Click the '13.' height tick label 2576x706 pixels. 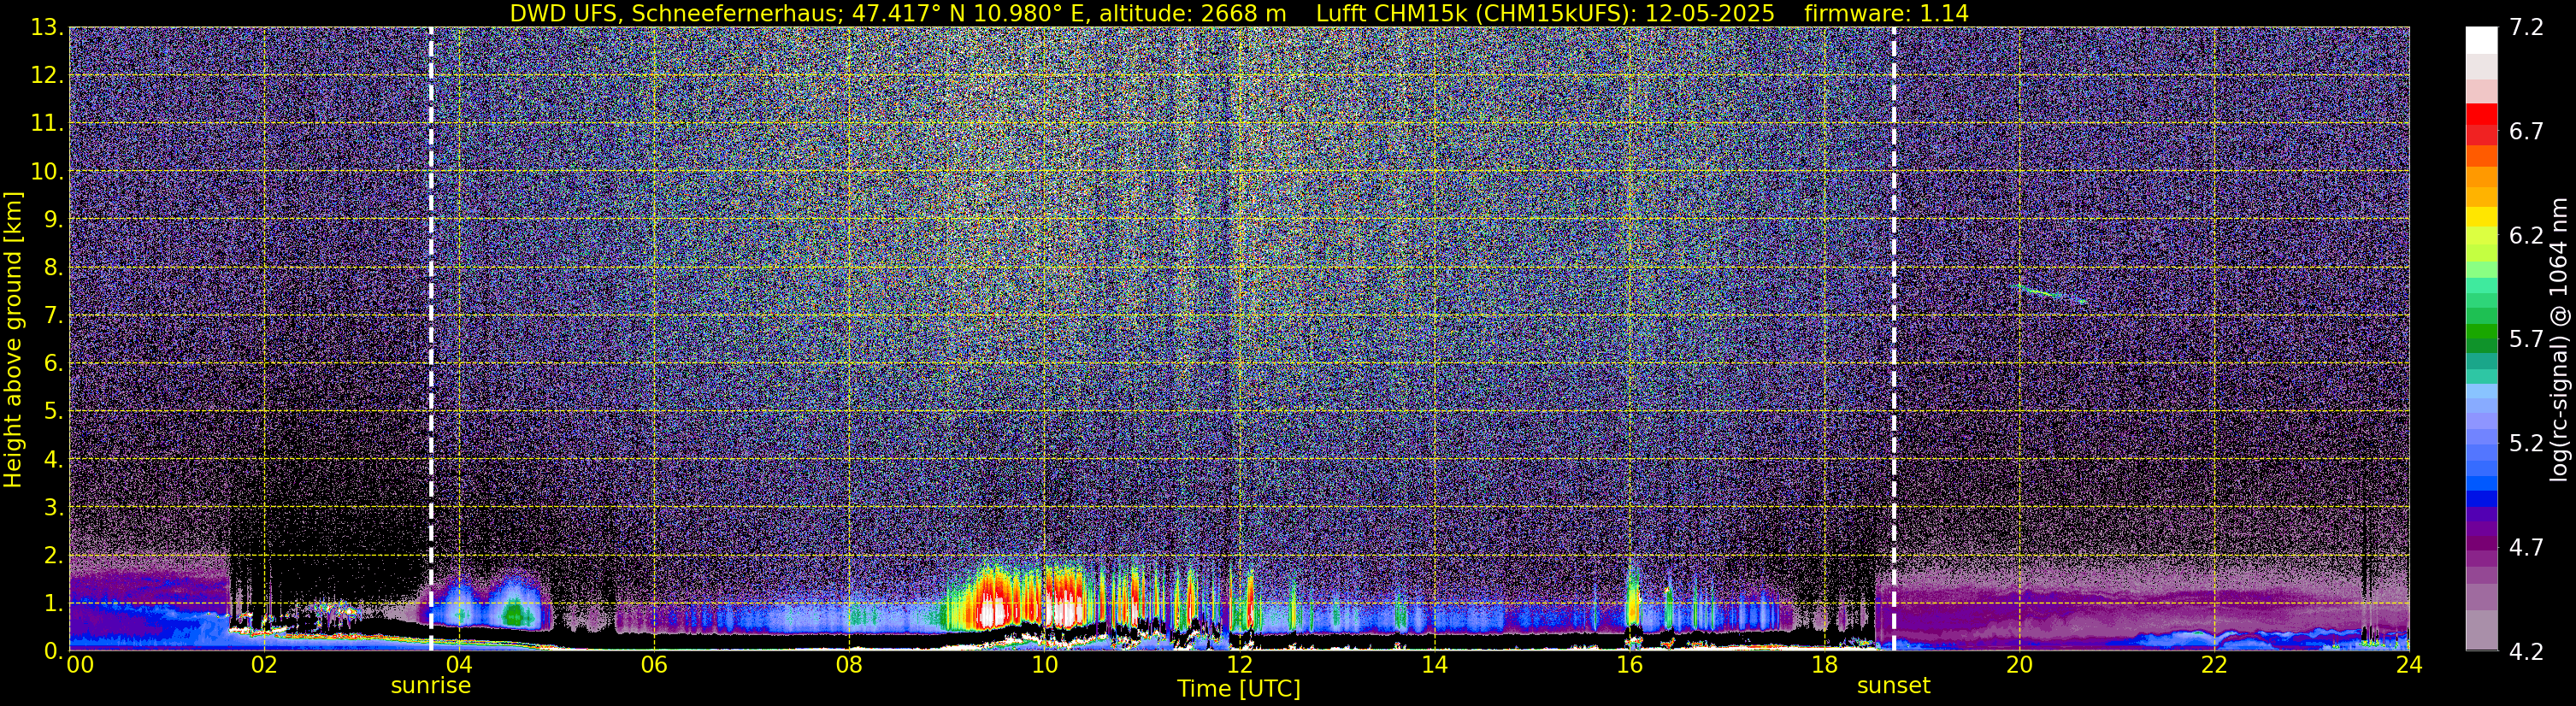coord(46,27)
